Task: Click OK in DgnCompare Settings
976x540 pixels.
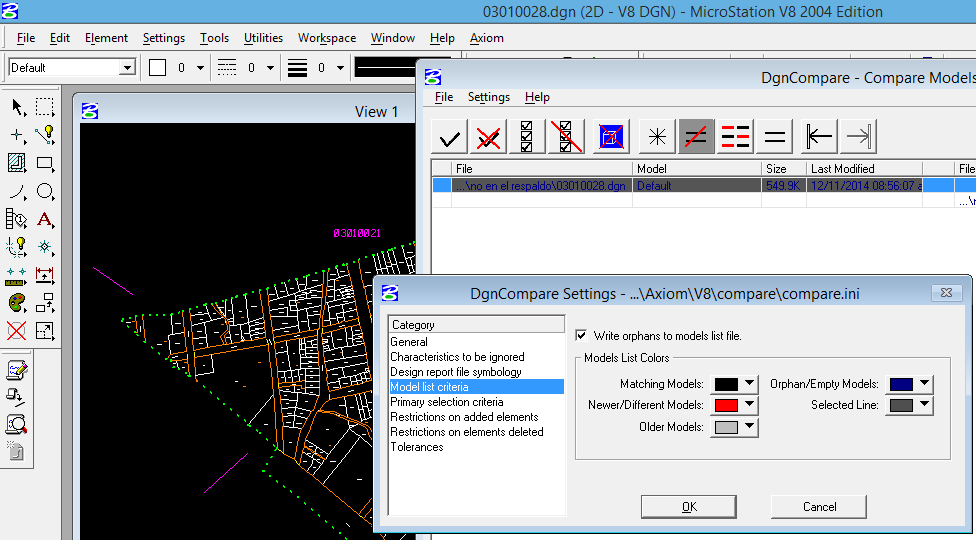Action: (x=689, y=506)
